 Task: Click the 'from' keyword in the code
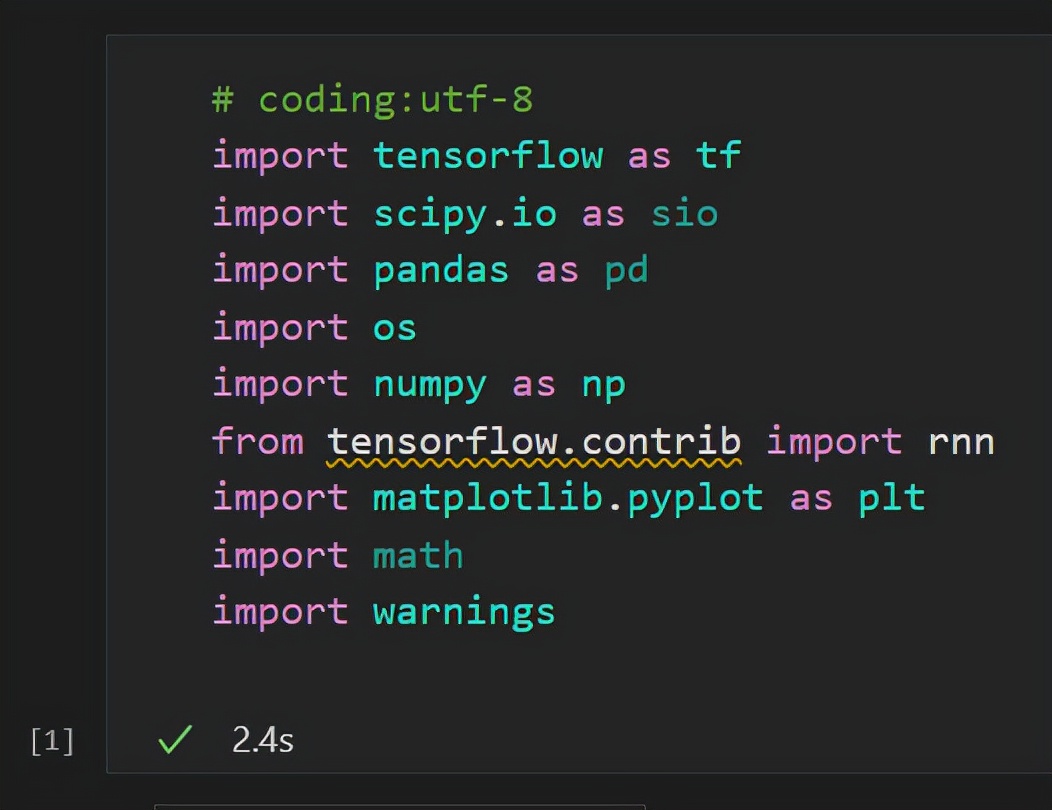(258, 441)
